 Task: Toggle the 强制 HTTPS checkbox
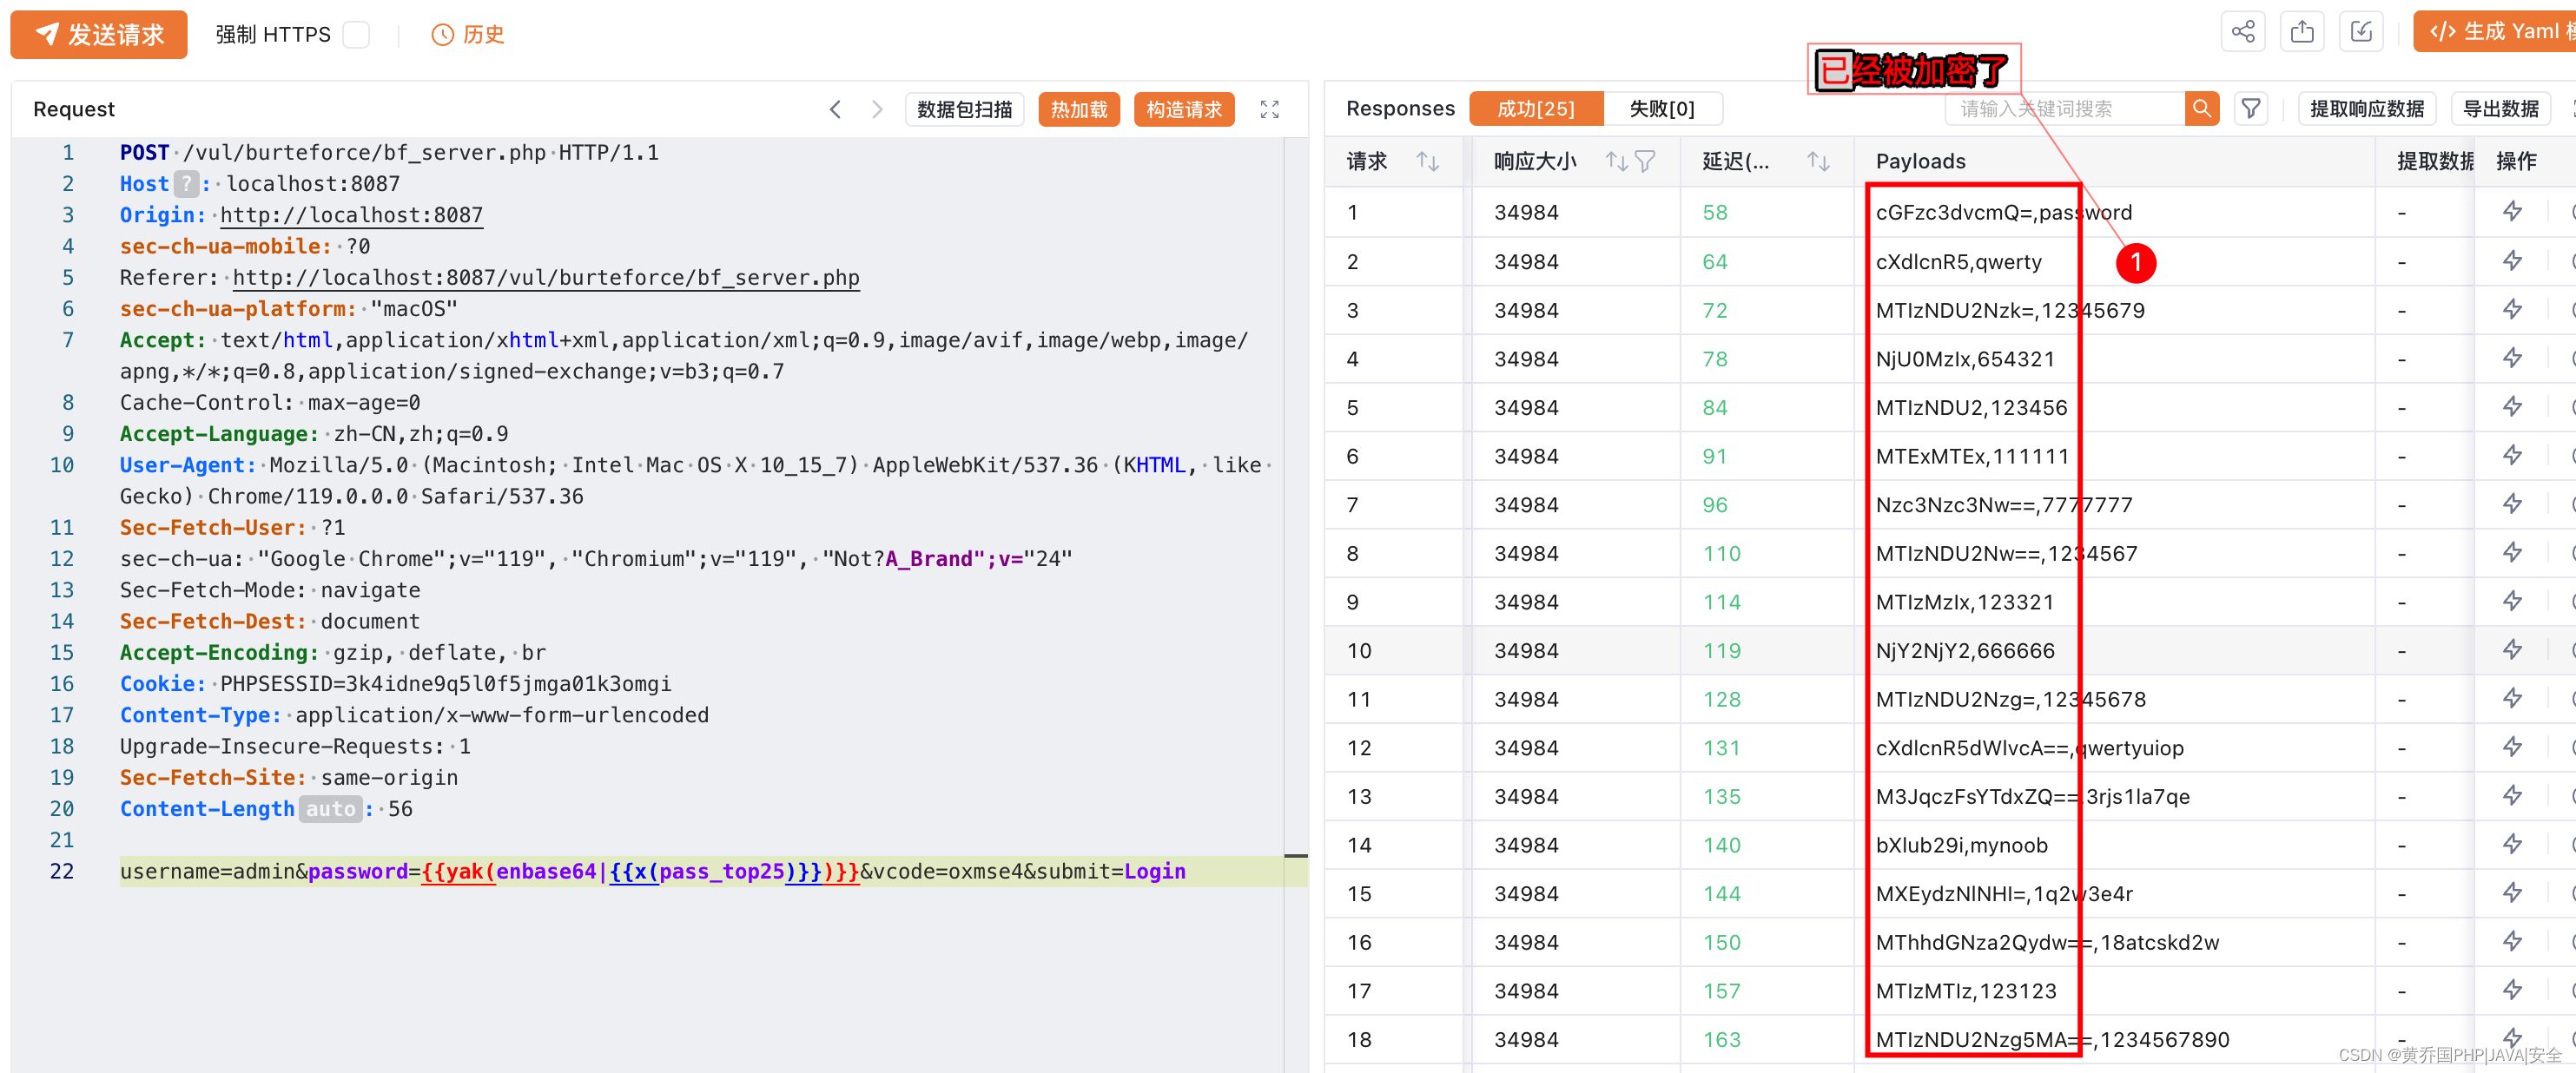[356, 35]
